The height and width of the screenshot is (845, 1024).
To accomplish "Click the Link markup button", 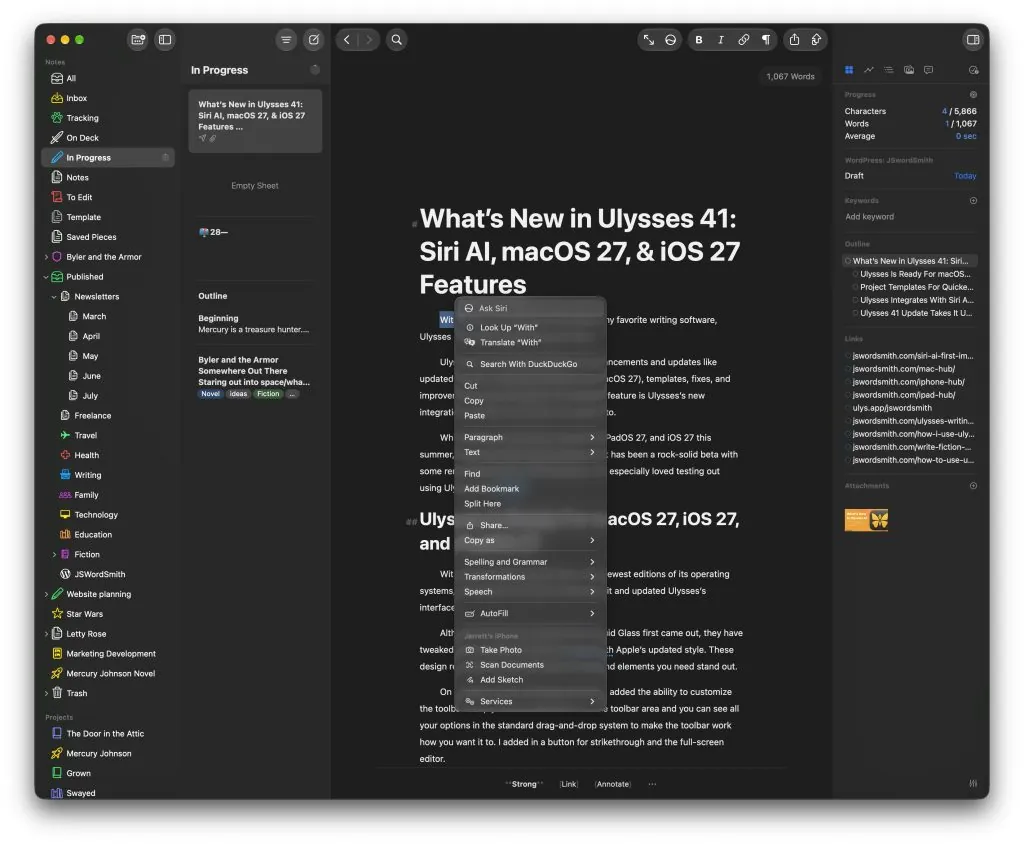I will [569, 784].
